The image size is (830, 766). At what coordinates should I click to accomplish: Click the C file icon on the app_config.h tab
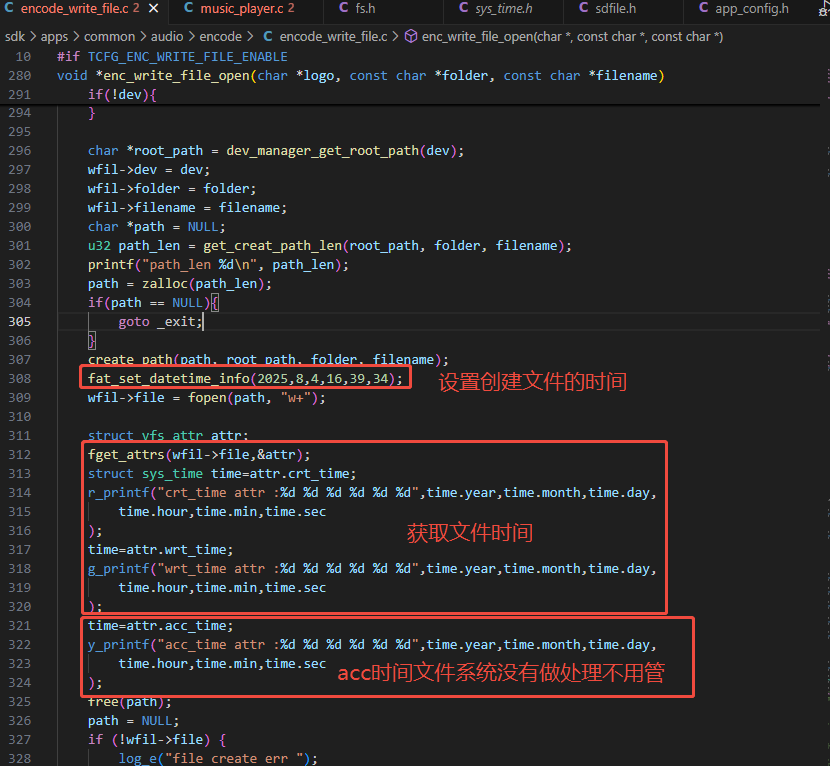(703, 8)
